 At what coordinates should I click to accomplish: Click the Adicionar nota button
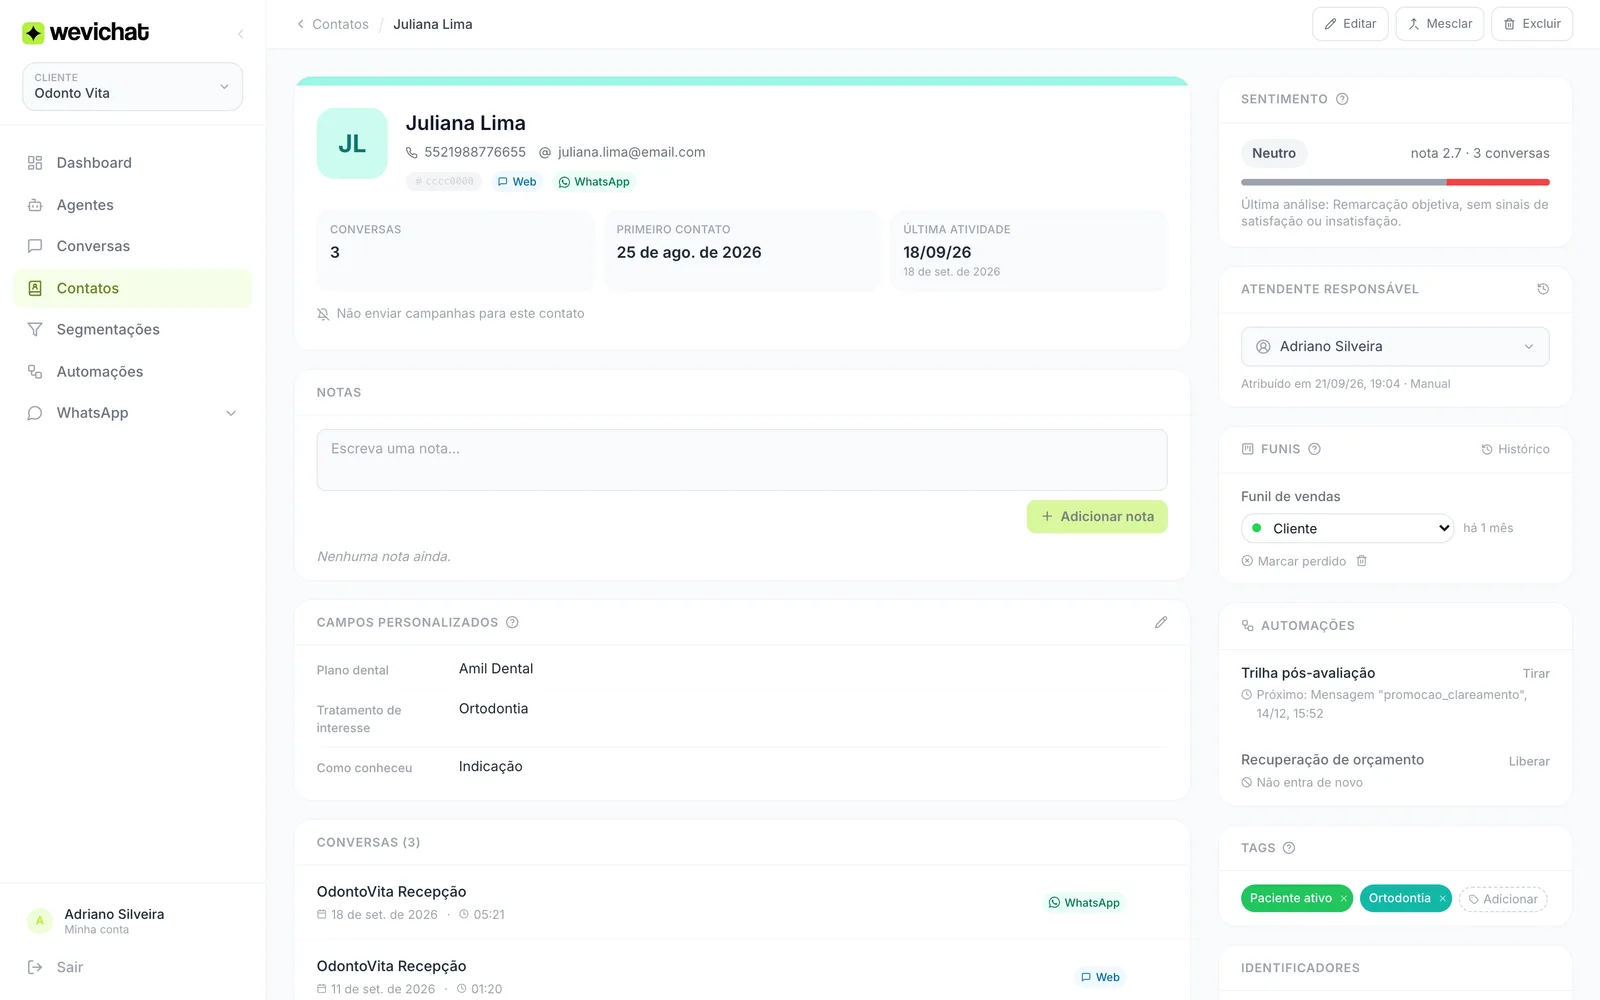[x=1097, y=517]
